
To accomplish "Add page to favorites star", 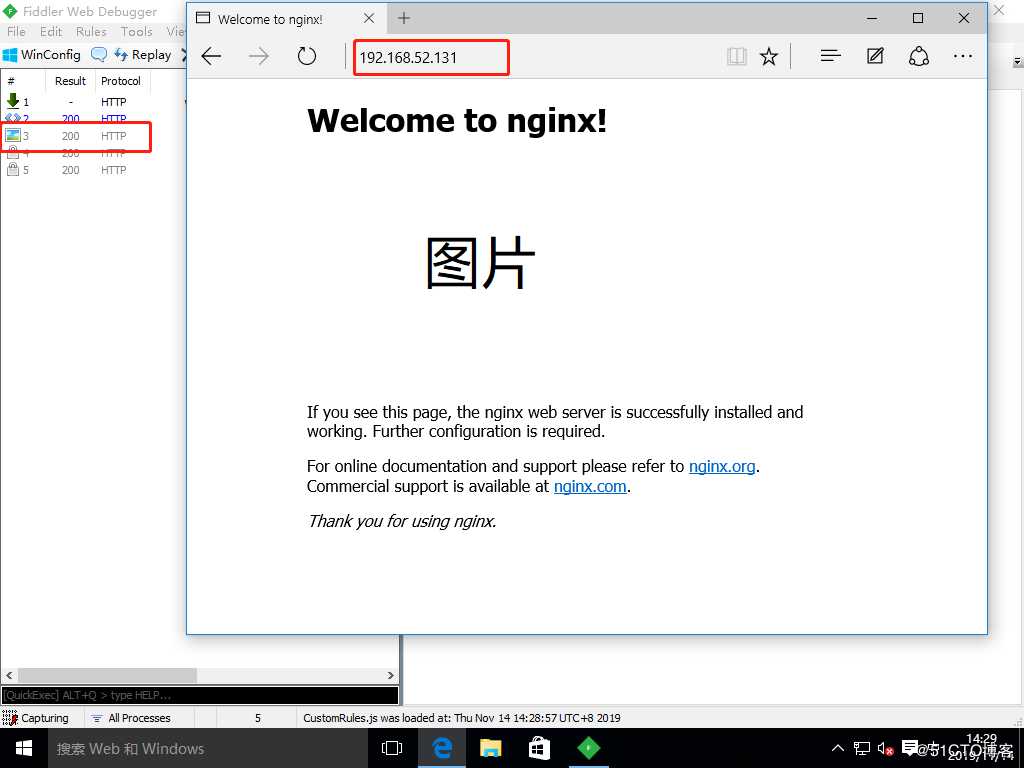I will [769, 57].
